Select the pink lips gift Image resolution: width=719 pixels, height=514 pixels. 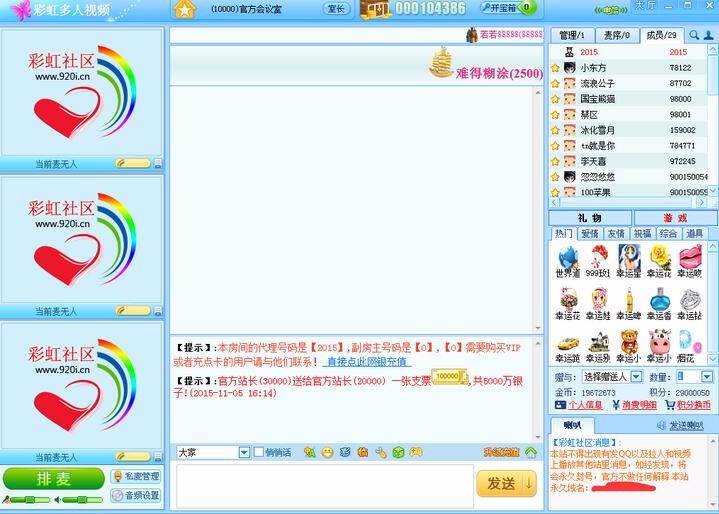(690, 261)
